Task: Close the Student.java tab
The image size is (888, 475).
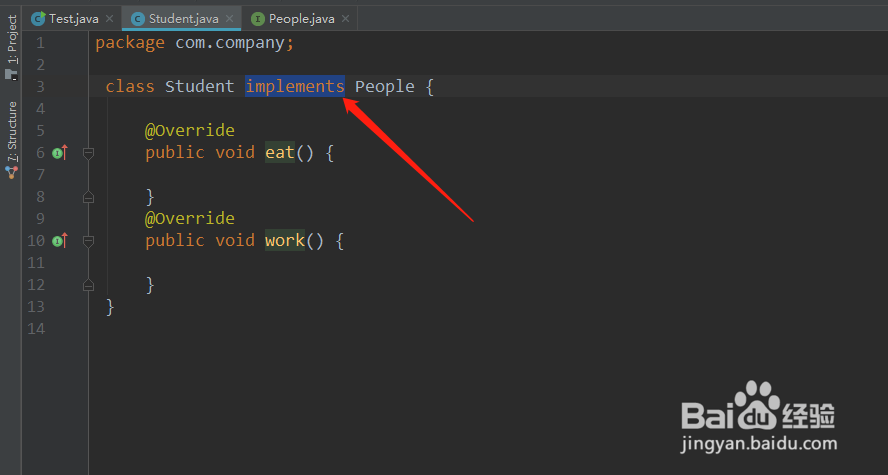Action: [x=229, y=19]
